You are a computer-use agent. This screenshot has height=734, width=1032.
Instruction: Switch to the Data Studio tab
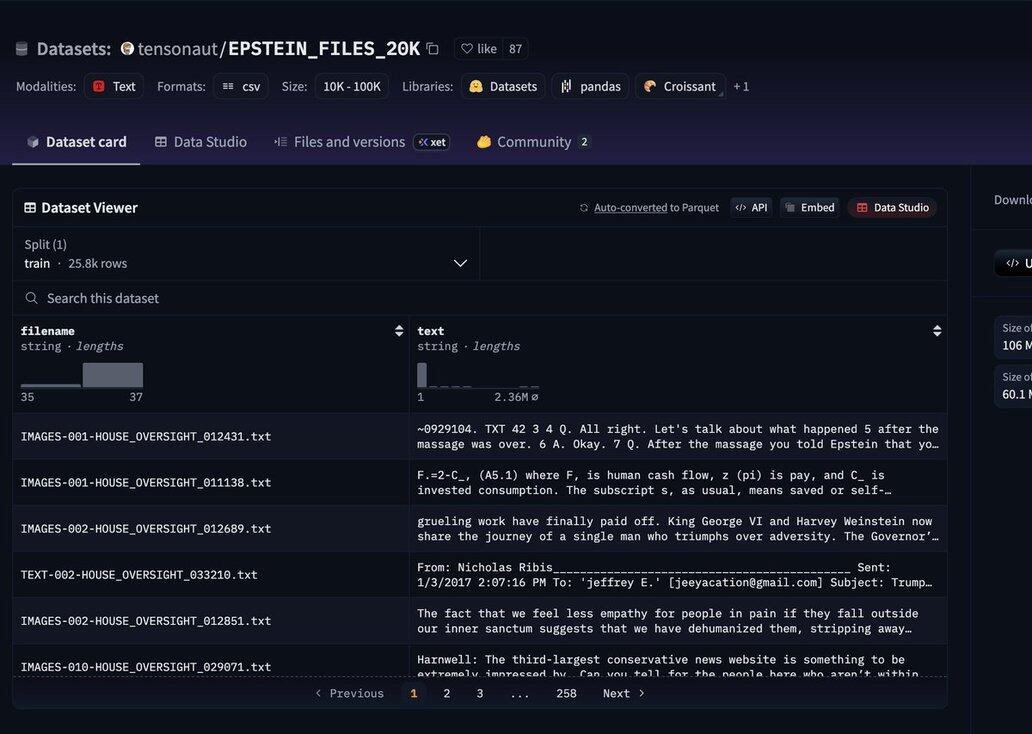click(200, 142)
